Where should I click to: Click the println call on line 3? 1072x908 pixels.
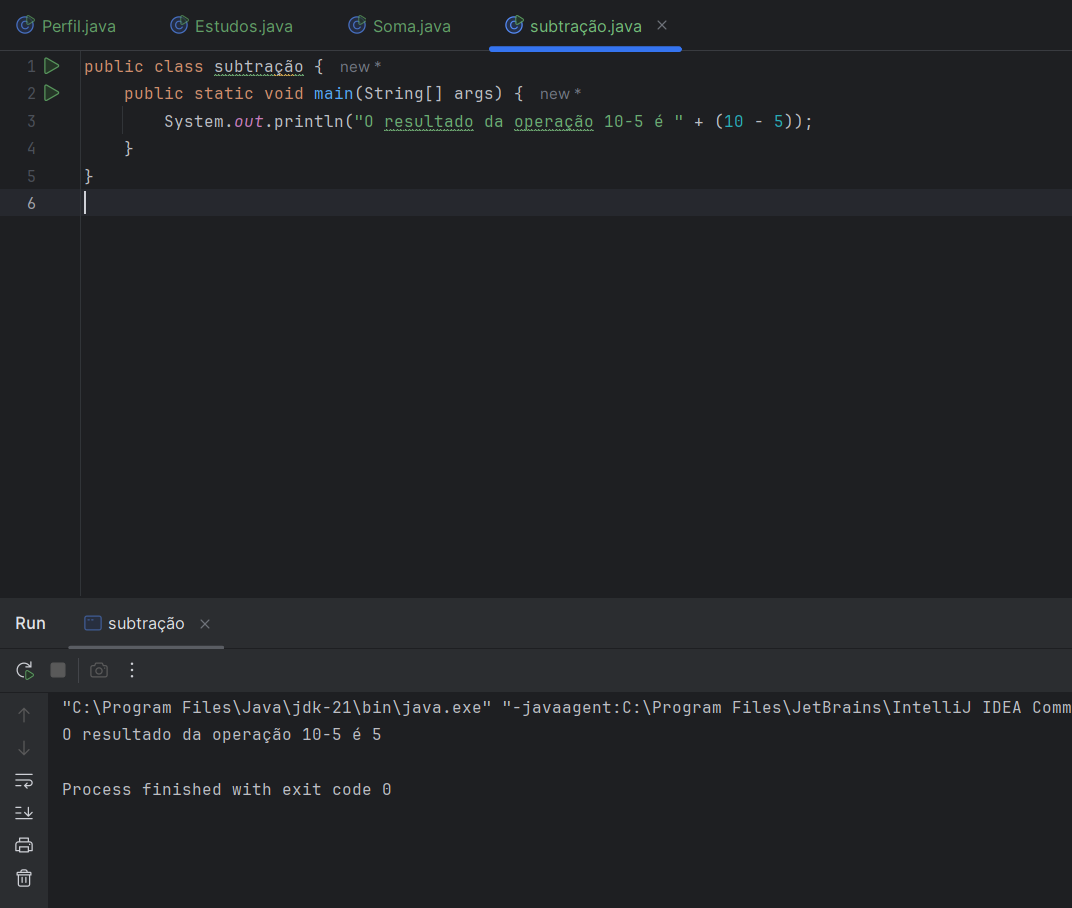[x=308, y=122]
